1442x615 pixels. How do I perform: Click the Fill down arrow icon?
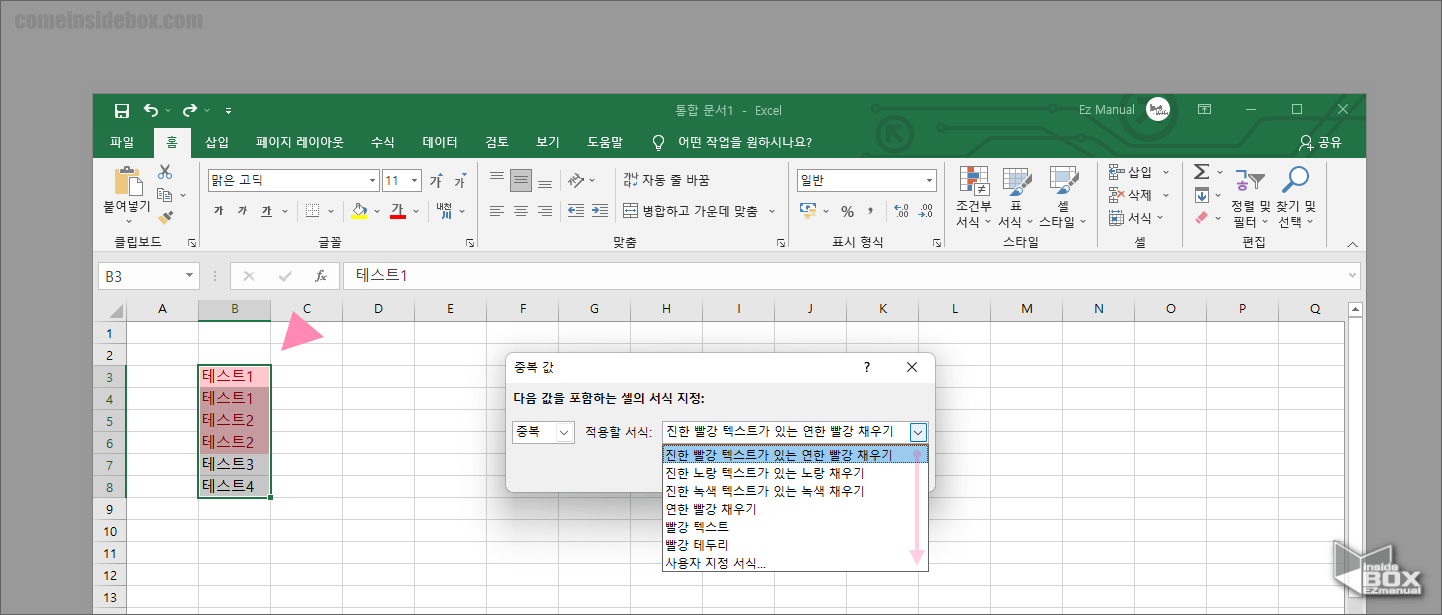point(1202,195)
